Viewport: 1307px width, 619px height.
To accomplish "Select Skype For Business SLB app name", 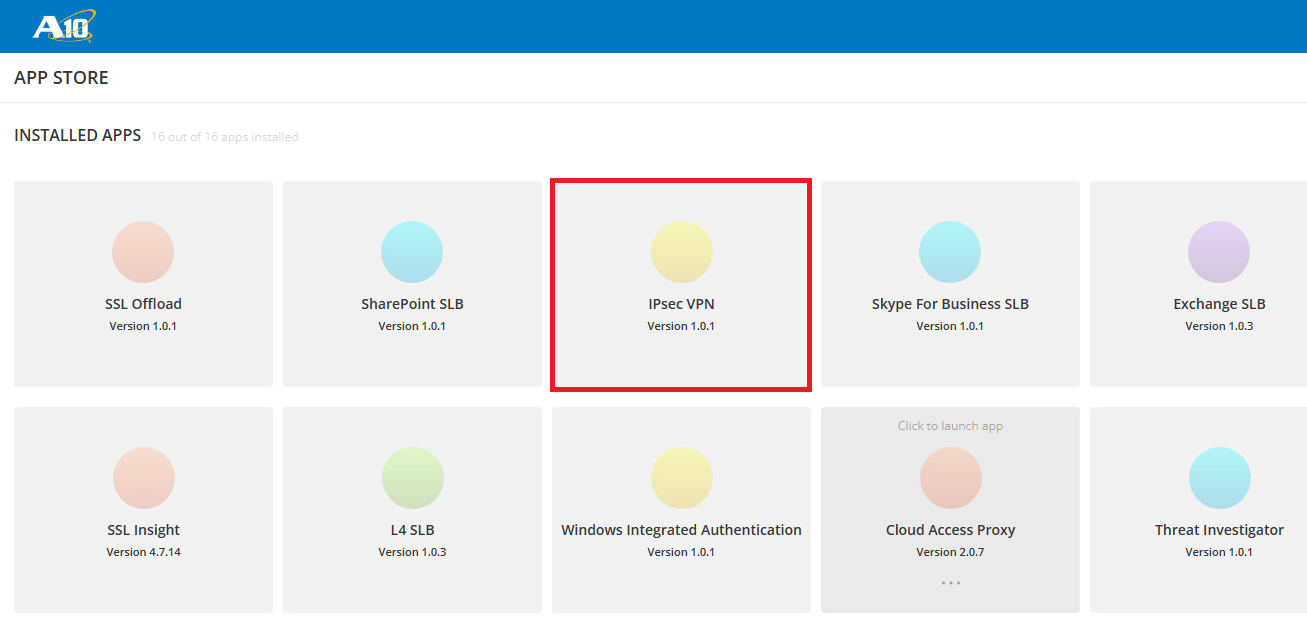I will 950,304.
